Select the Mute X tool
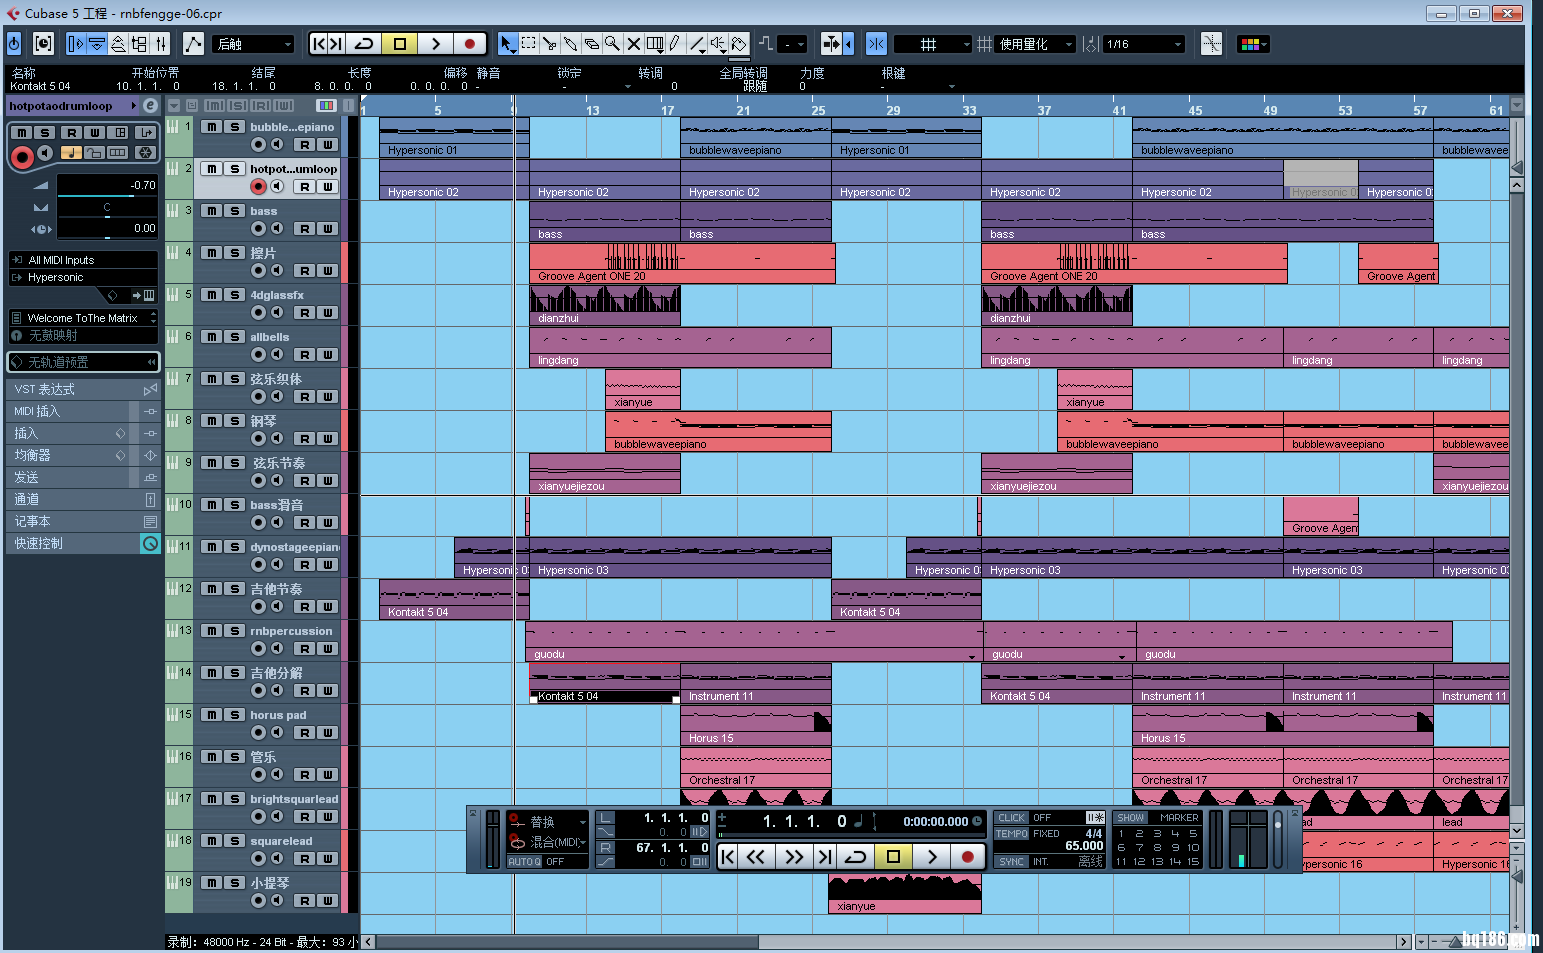 point(633,44)
